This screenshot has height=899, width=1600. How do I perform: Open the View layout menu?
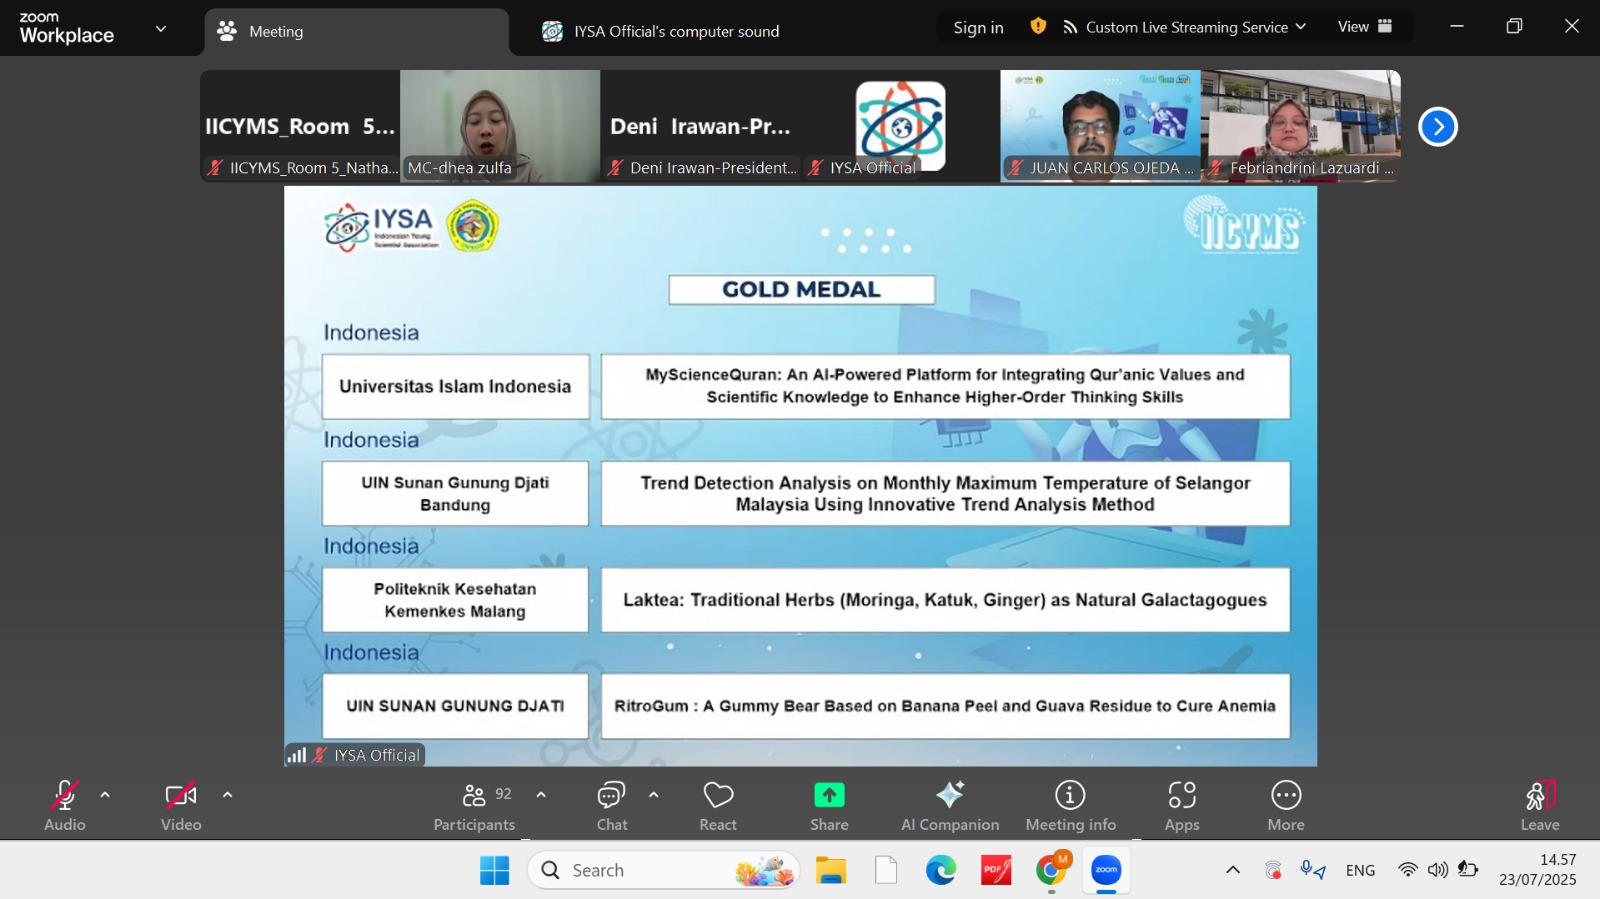(1364, 27)
